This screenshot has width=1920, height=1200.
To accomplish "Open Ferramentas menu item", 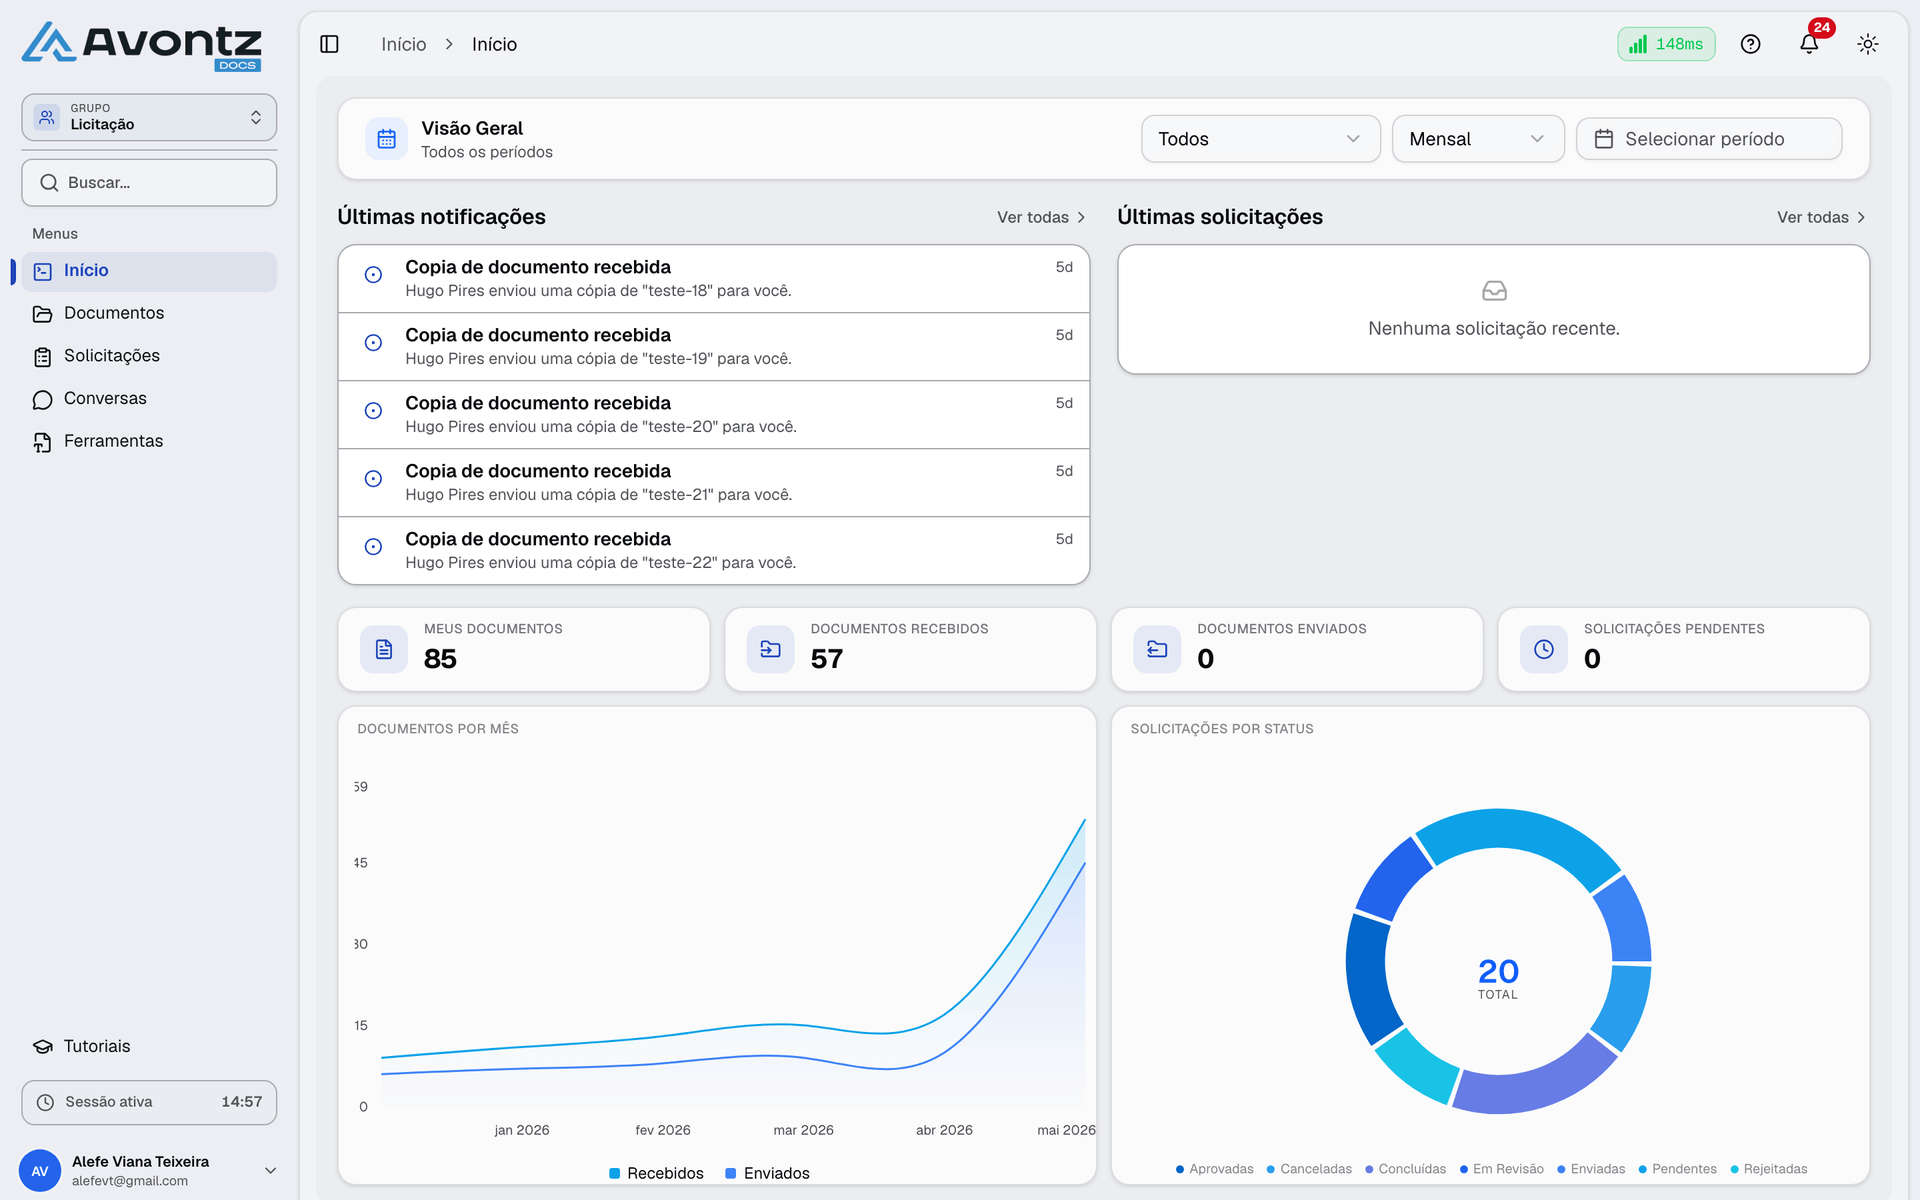I will 149,441.
